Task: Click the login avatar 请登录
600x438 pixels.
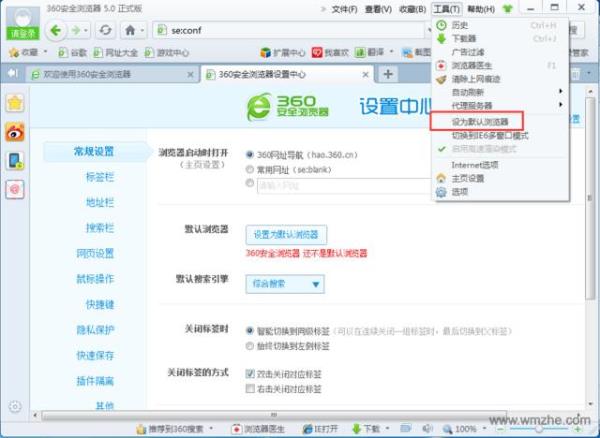Action: click(x=23, y=23)
